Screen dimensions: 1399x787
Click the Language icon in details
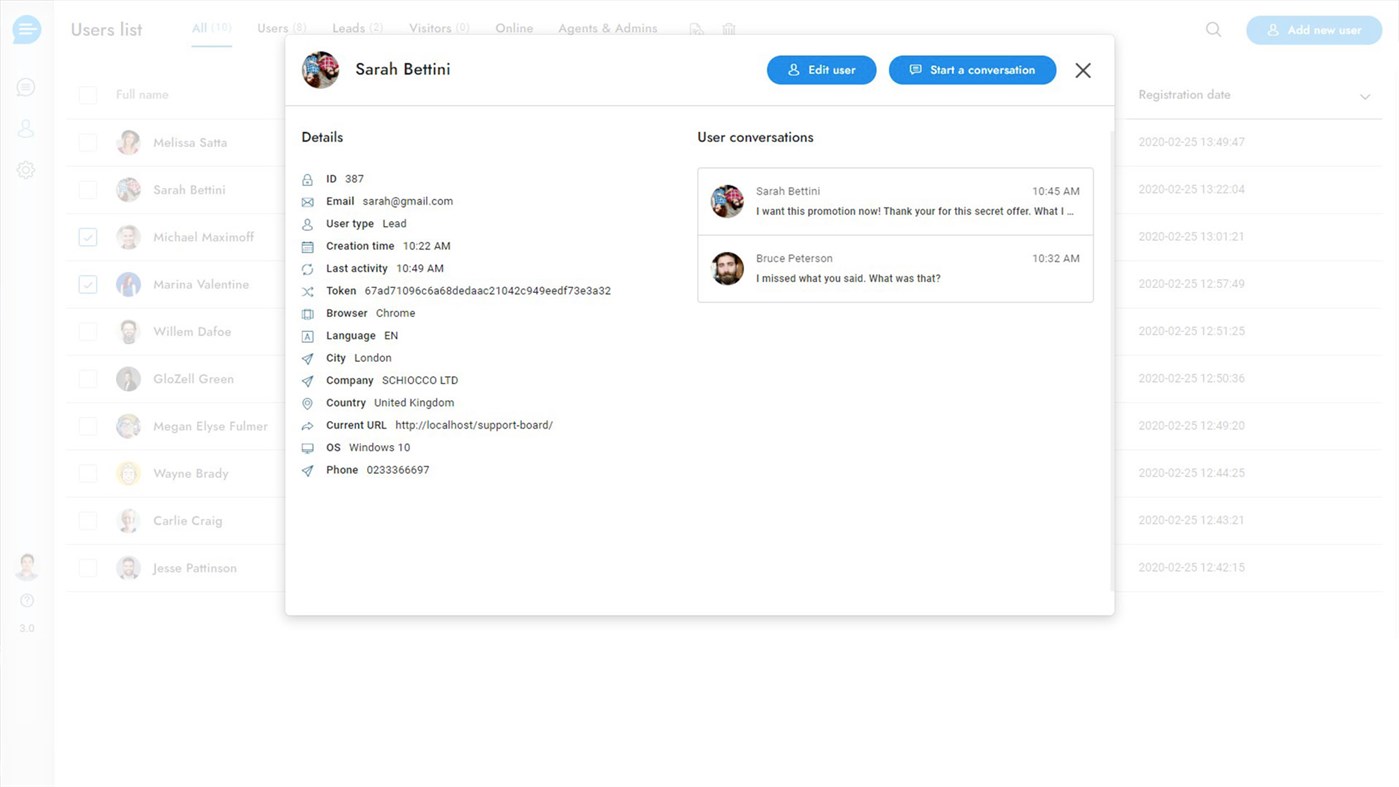click(x=307, y=337)
